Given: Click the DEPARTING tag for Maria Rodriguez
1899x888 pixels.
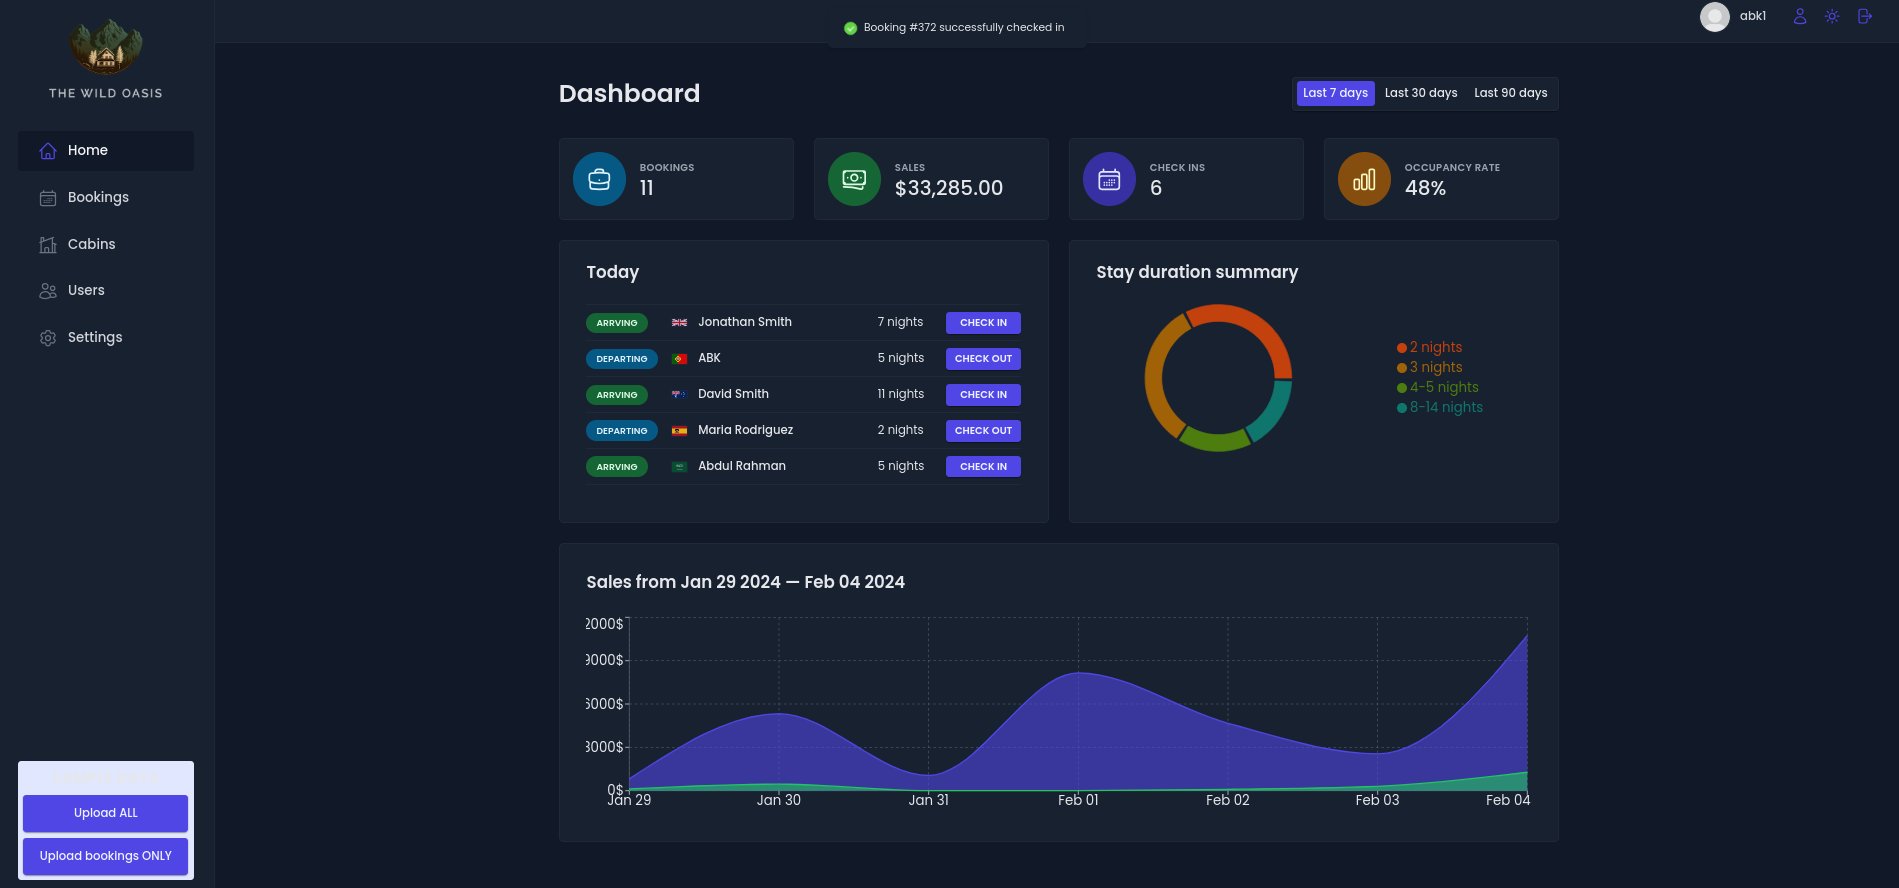Looking at the screenshot, I should (622, 431).
